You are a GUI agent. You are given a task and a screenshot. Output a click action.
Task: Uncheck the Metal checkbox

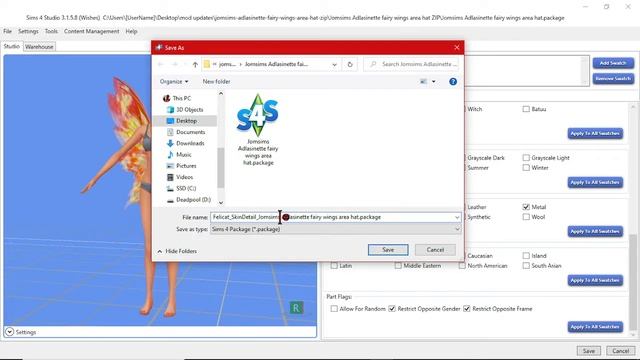[526, 207]
